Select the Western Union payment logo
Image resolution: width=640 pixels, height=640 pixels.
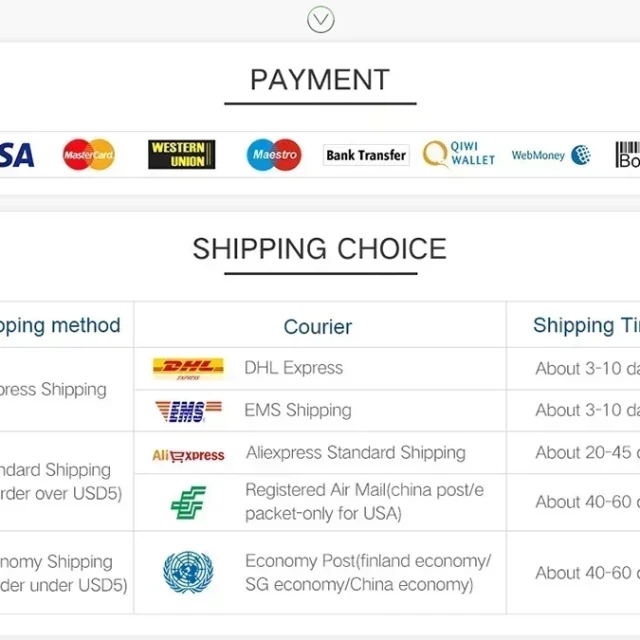(x=182, y=155)
